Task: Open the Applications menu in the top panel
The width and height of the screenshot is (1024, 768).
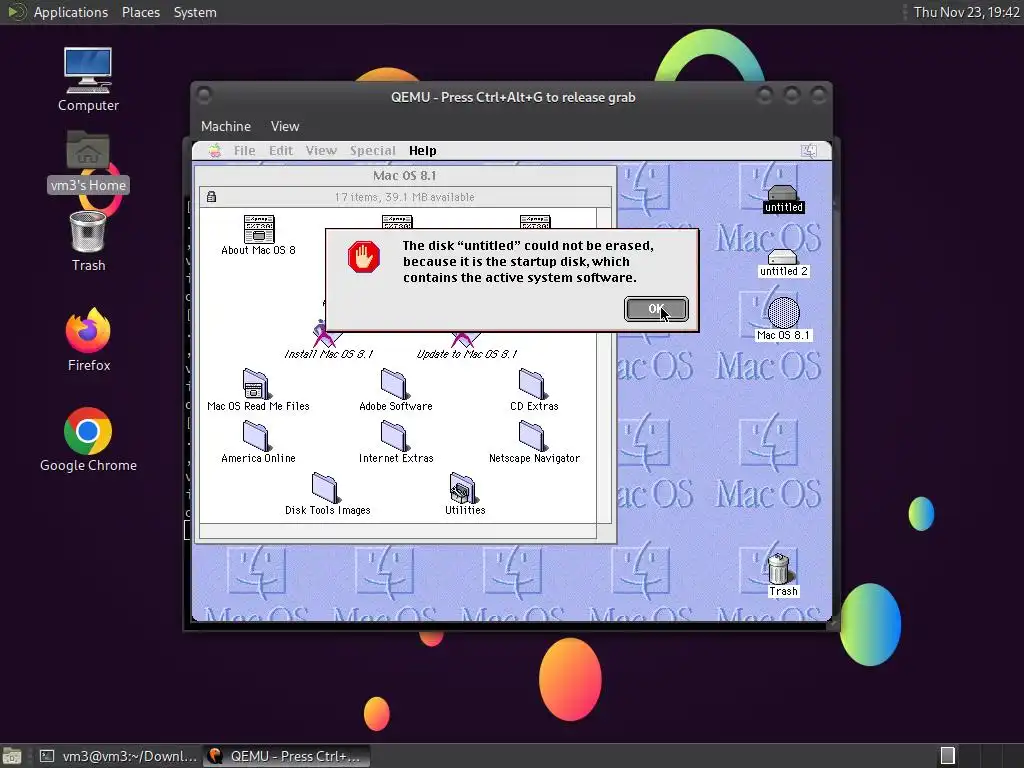Action: click(x=71, y=12)
